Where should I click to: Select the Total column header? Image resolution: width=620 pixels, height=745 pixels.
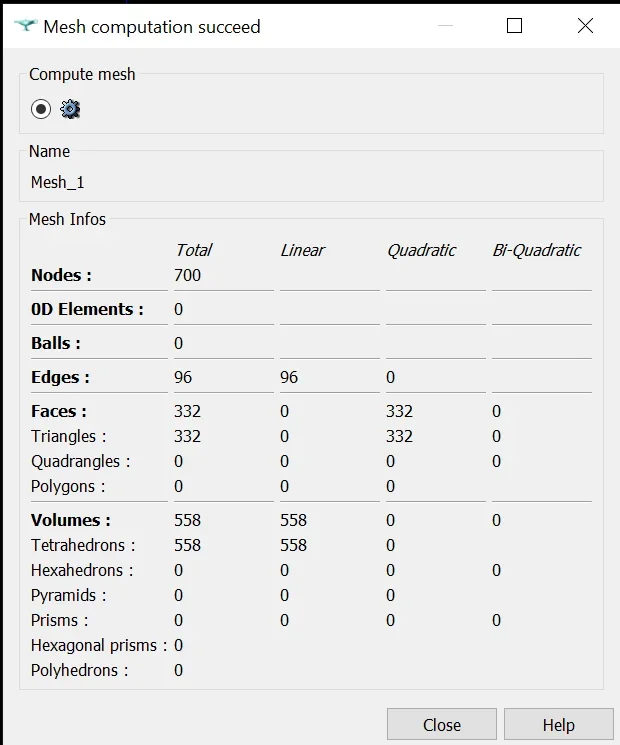click(193, 250)
